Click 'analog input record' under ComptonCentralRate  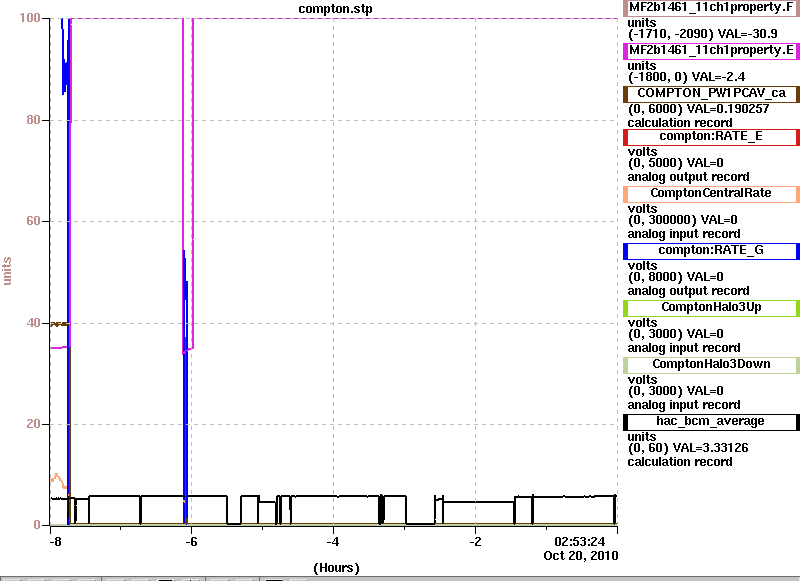[684, 234]
